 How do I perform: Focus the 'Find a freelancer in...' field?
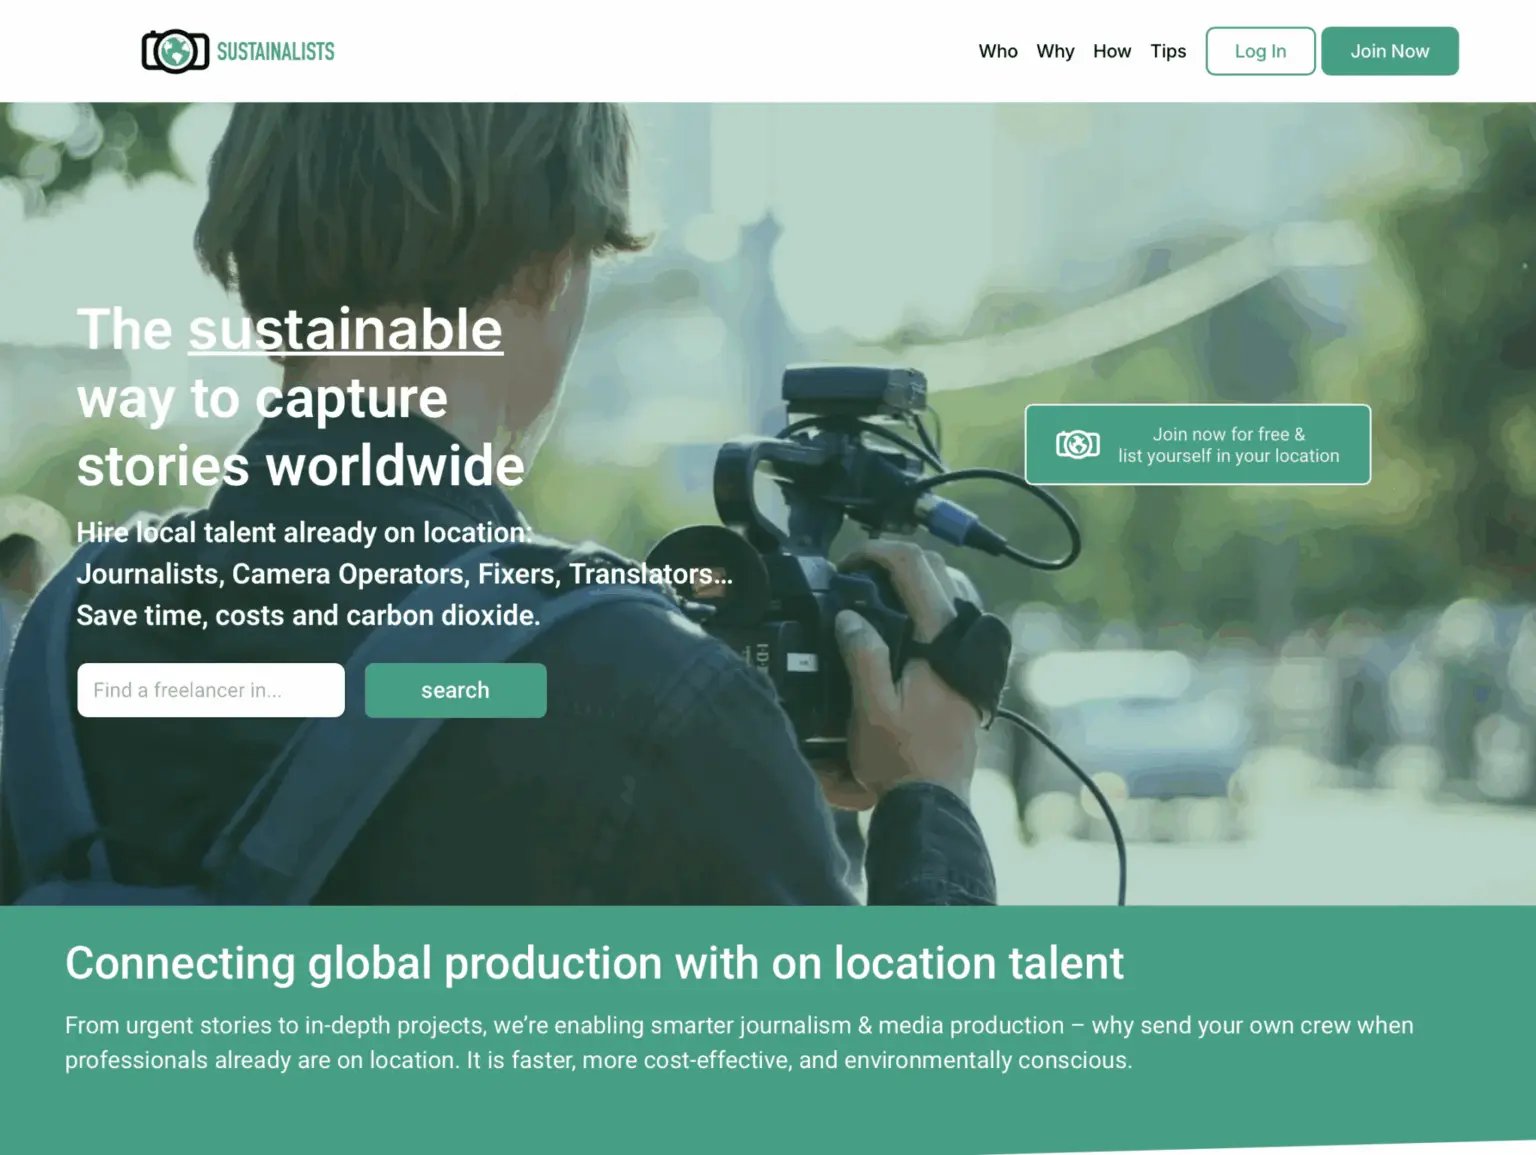pos(211,690)
